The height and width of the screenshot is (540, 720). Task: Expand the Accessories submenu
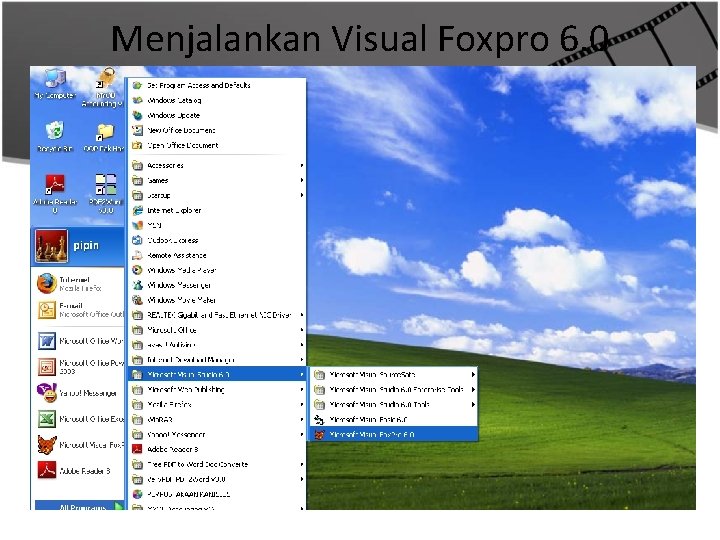(216, 165)
